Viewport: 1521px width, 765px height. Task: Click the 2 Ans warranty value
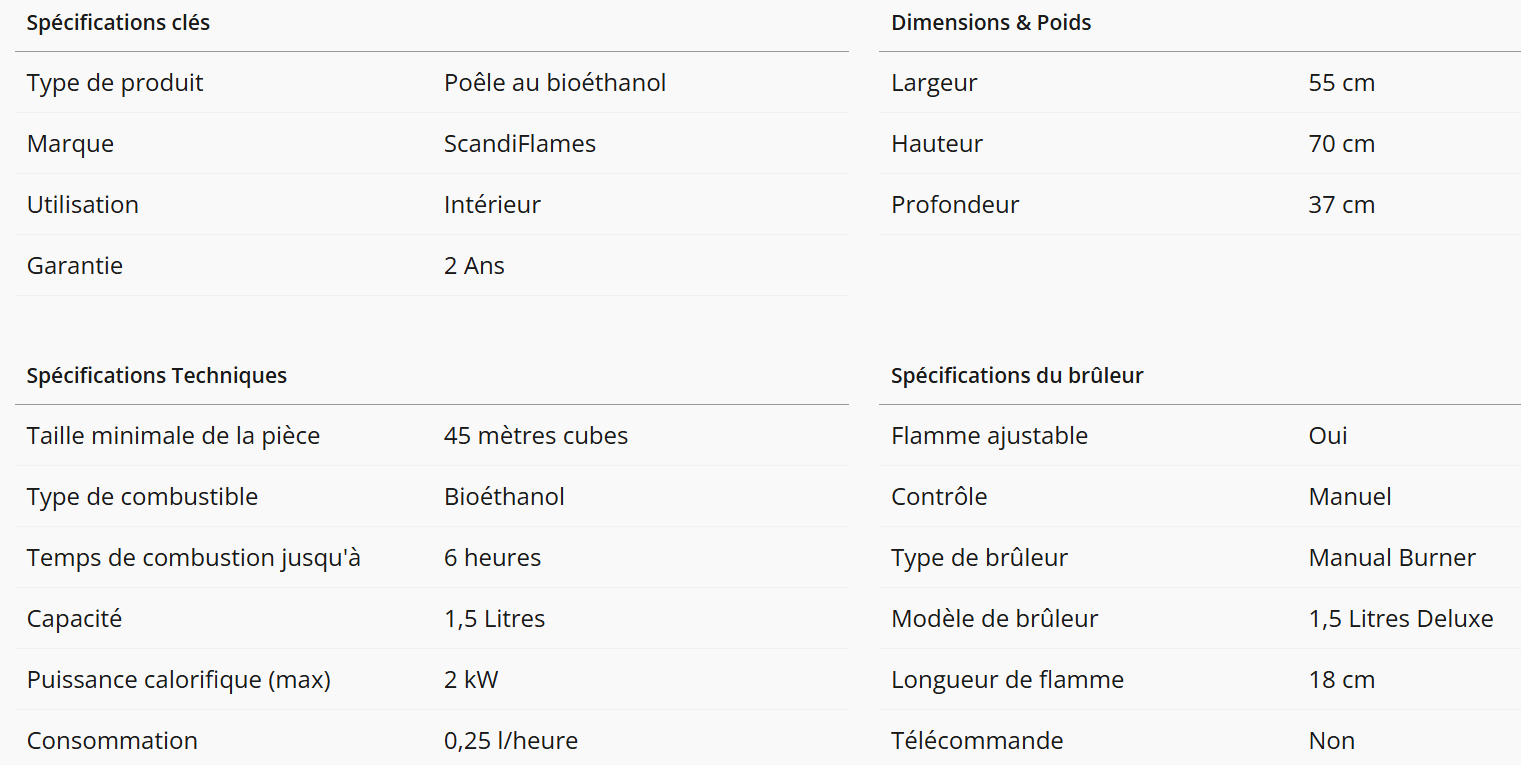click(474, 266)
